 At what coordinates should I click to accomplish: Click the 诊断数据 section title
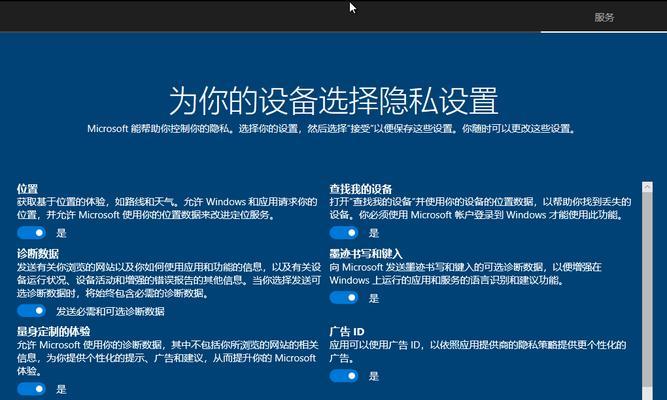(38, 254)
